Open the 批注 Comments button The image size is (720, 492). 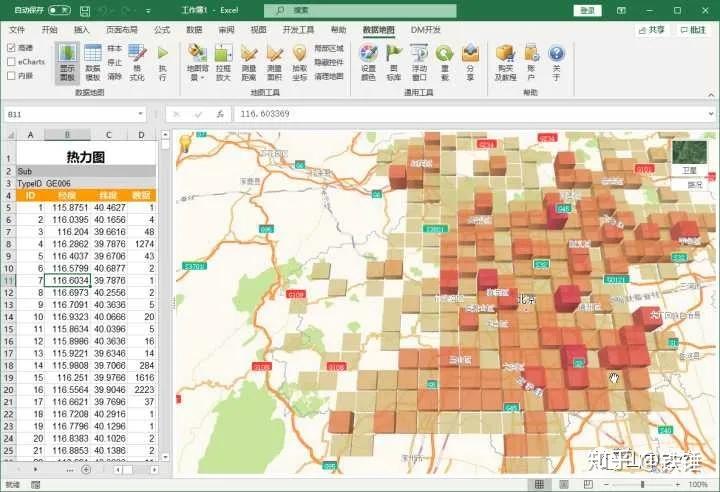tap(693, 30)
